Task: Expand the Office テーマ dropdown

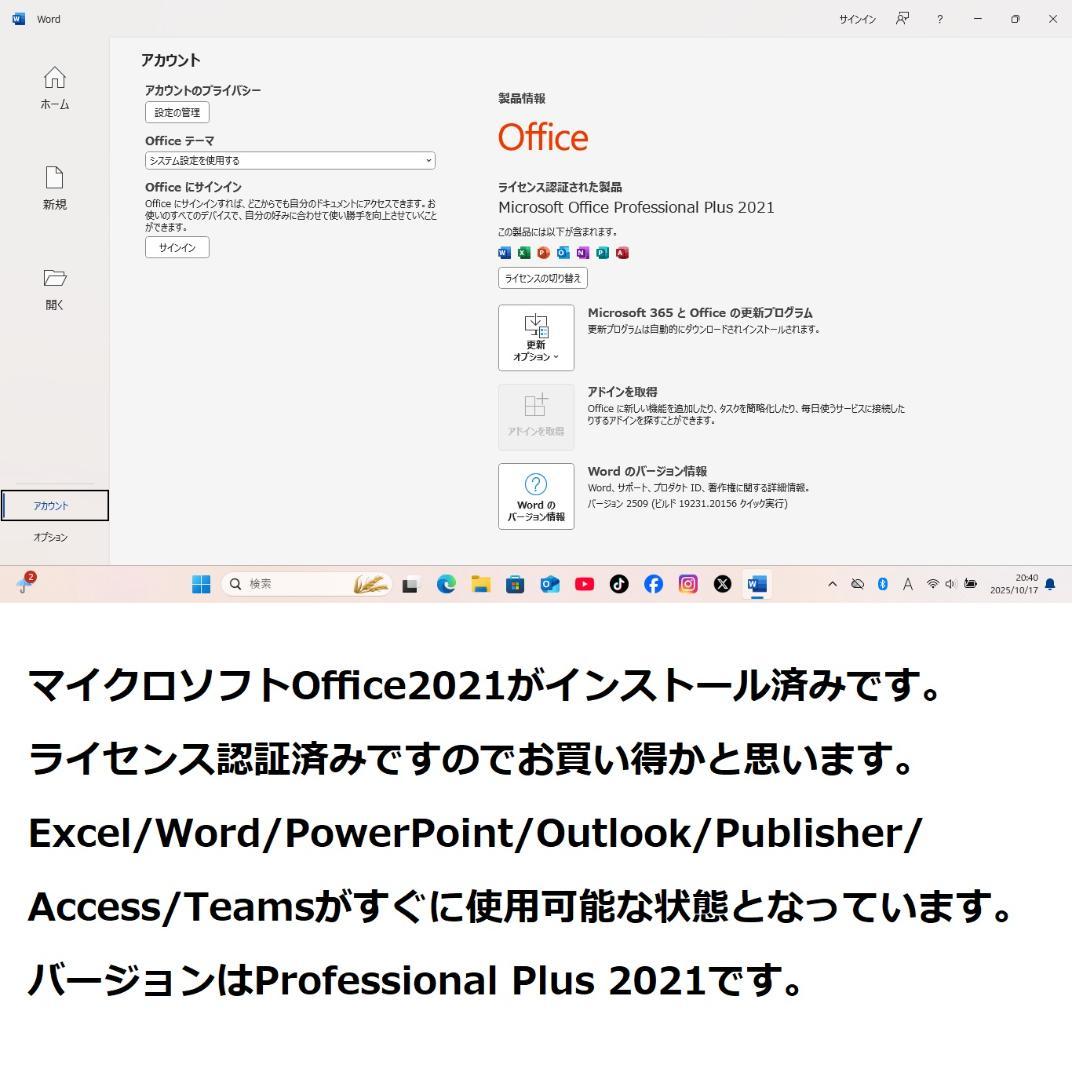Action: [x=290, y=160]
